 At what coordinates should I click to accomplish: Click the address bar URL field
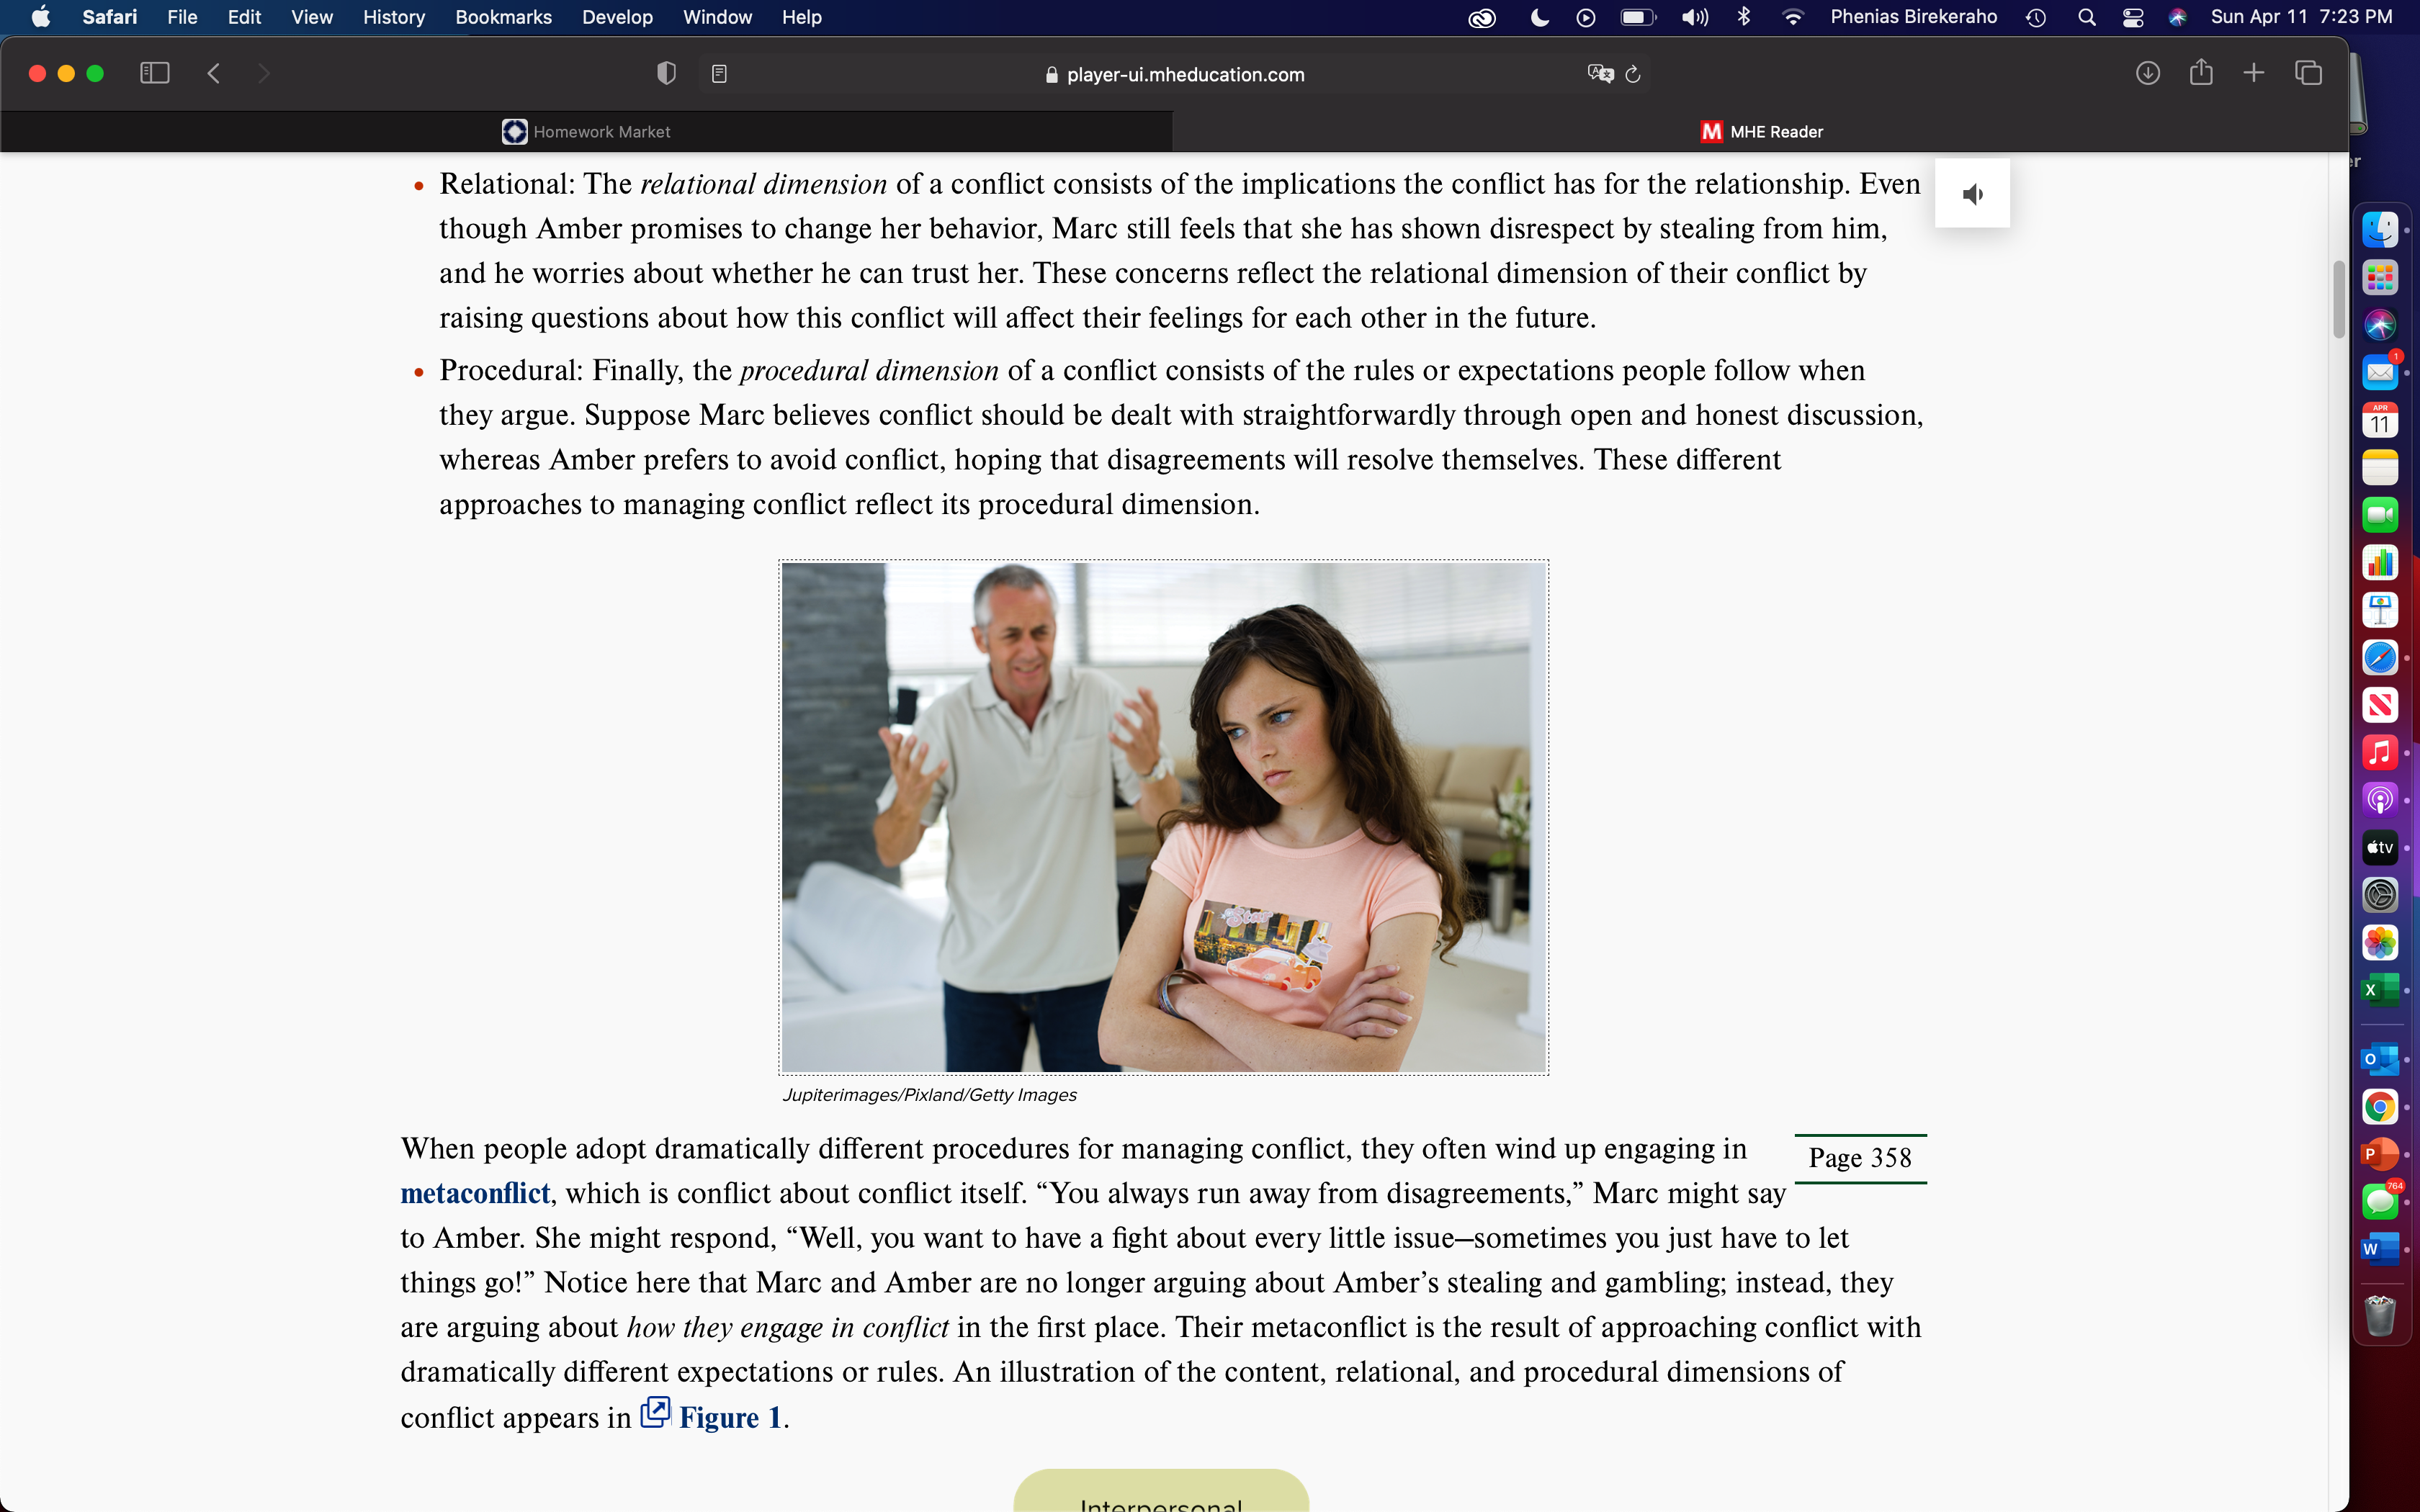(x=1175, y=74)
